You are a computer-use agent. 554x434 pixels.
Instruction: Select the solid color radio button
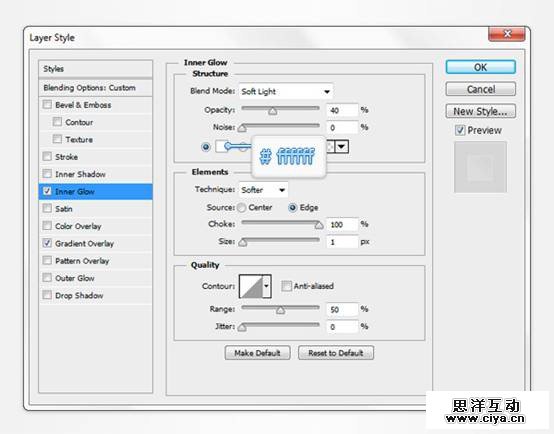206,147
